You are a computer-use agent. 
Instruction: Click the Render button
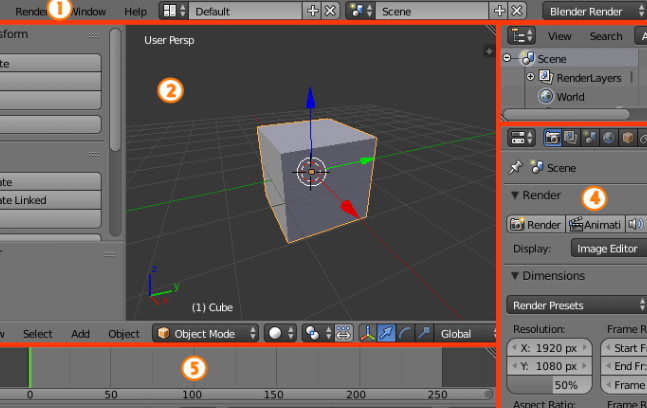pyautogui.click(x=536, y=224)
